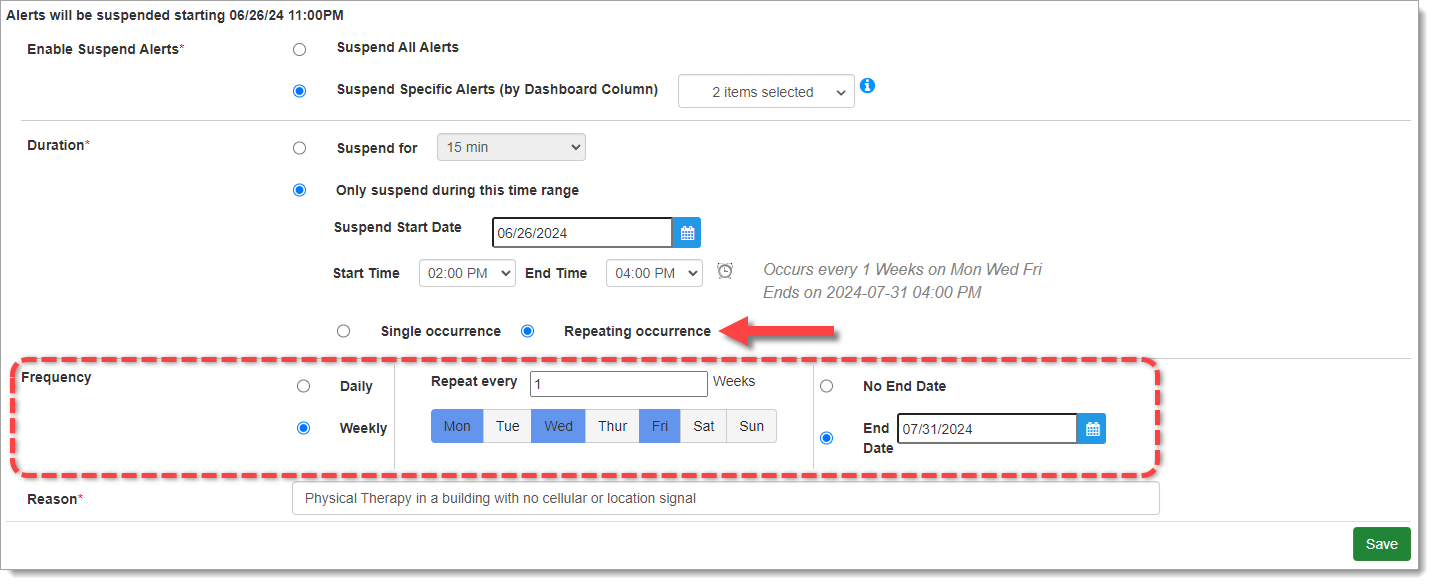This screenshot has height=585, width=1434.
Task: Select Single occurrence radio button
Action: point(343,331)
